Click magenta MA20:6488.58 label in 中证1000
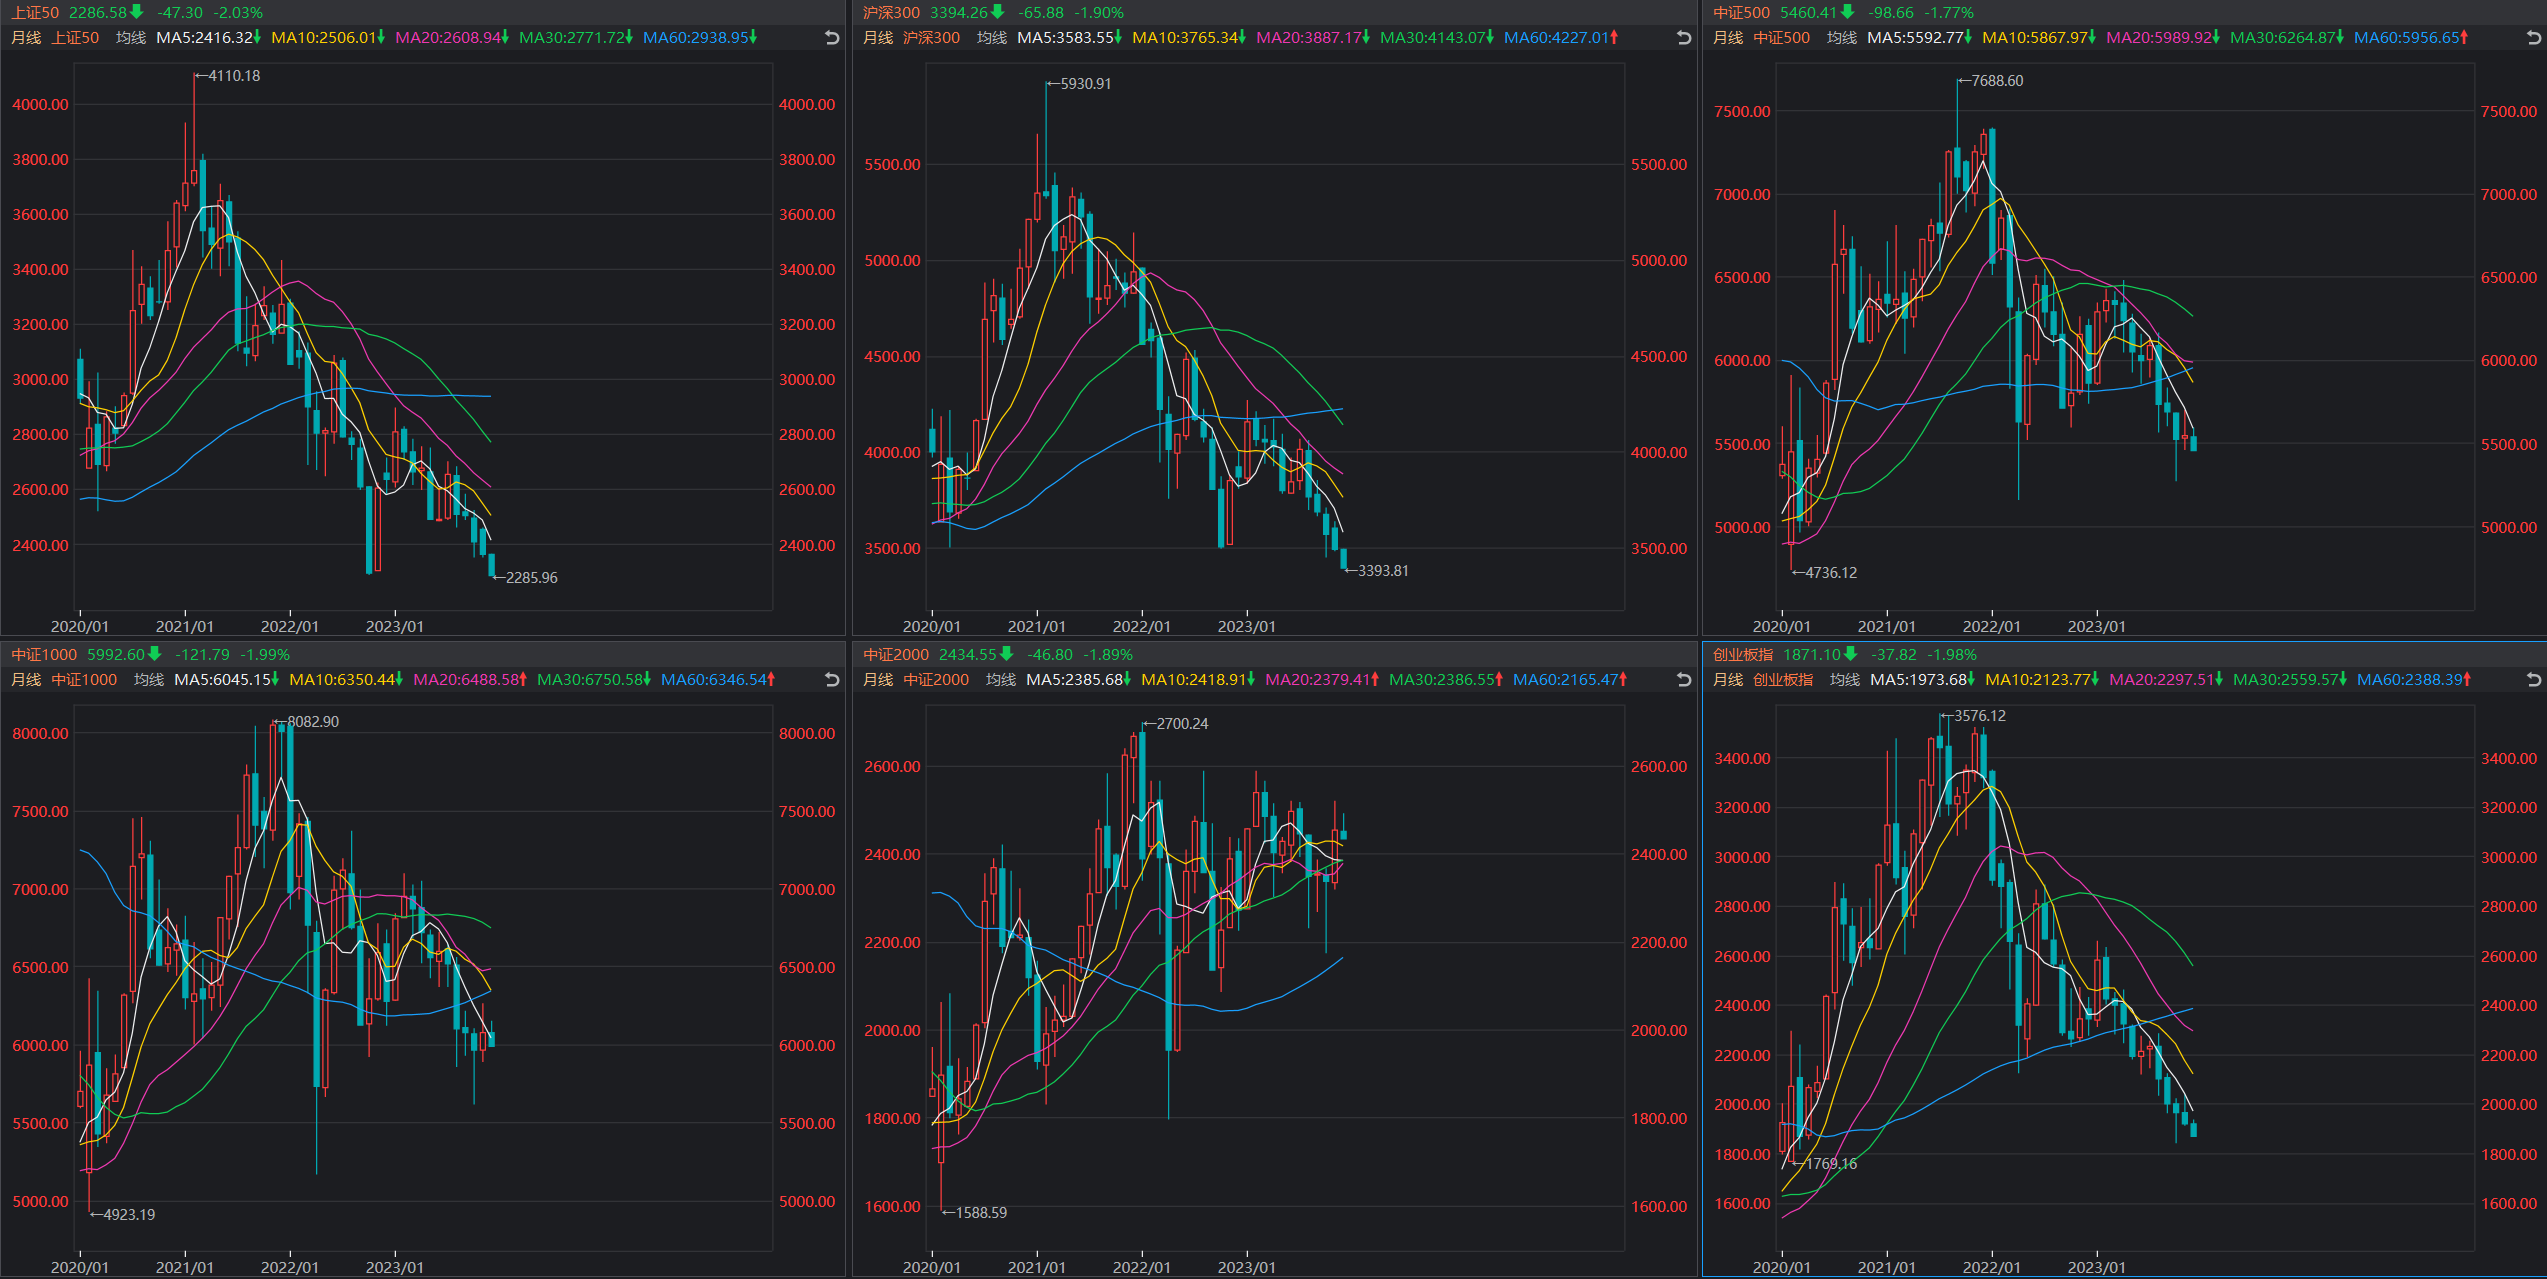The width and height of the screenshot is (2547, 1279). point(466,680)
